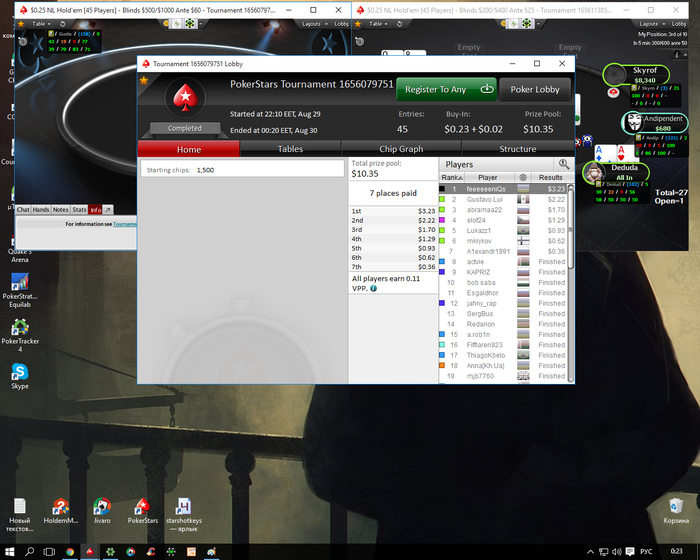Click Deduda player seat in right table

point(616,172)
